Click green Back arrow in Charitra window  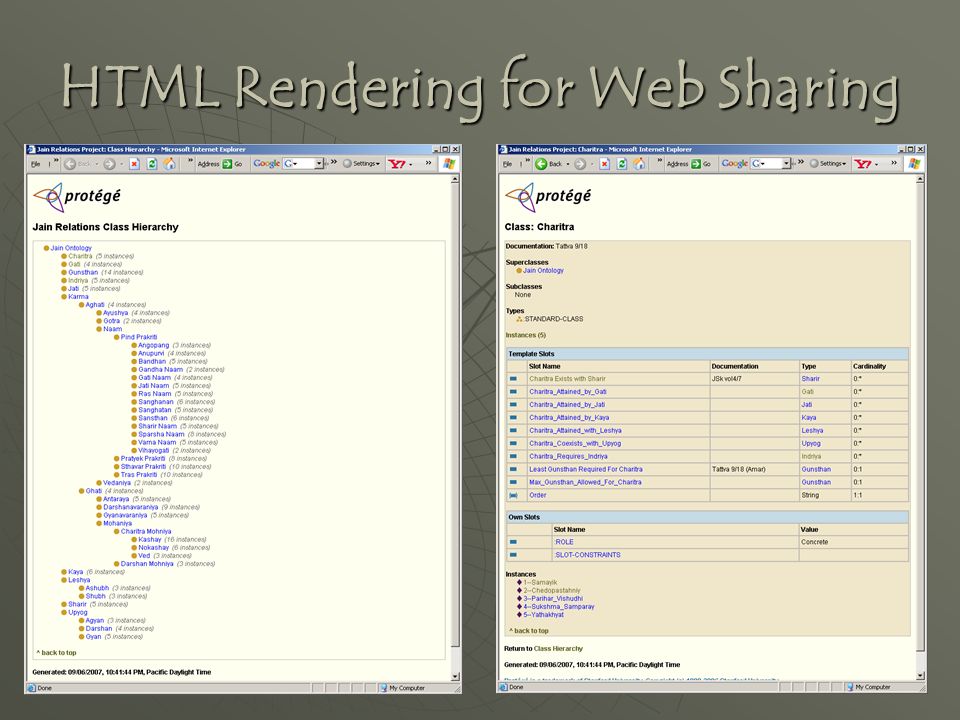point(541,164)
